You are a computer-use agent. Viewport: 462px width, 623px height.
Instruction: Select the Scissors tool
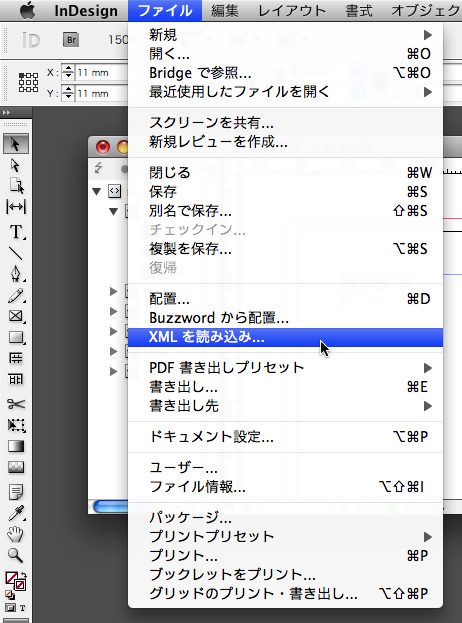(x=16, y=404)
